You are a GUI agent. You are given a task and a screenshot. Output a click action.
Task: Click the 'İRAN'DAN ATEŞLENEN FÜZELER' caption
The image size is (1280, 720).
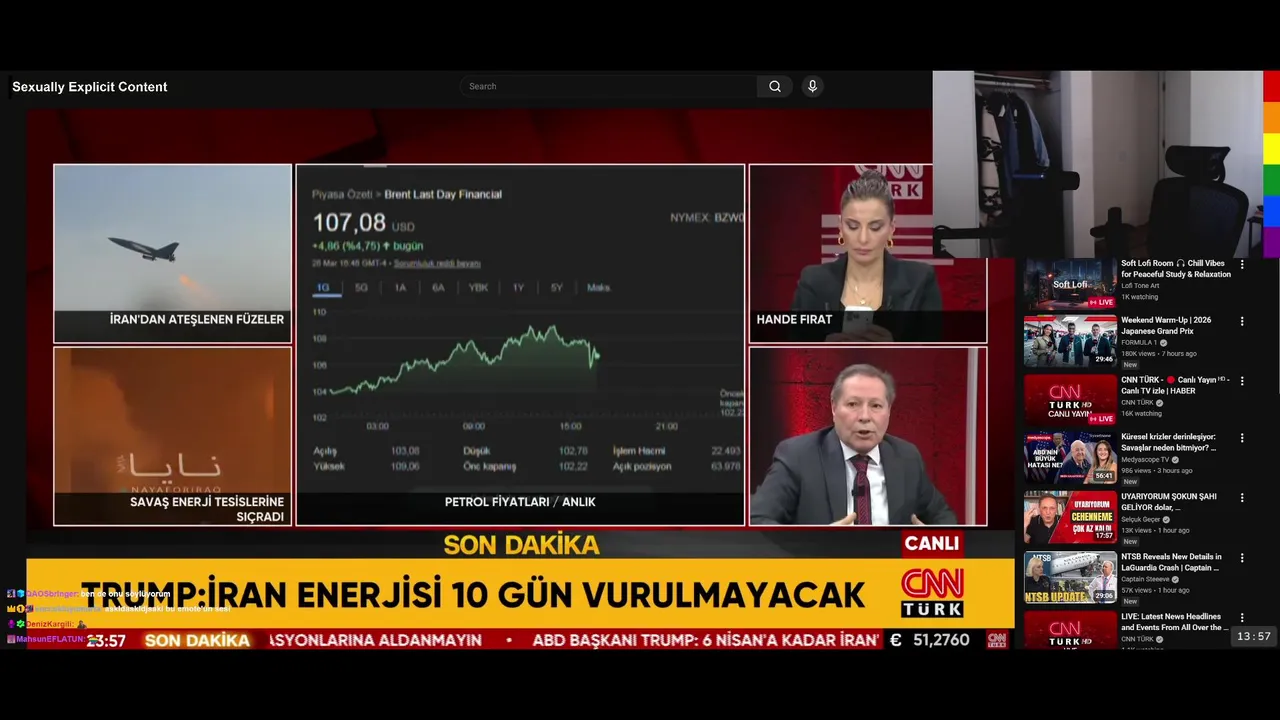tap(197, 320)
